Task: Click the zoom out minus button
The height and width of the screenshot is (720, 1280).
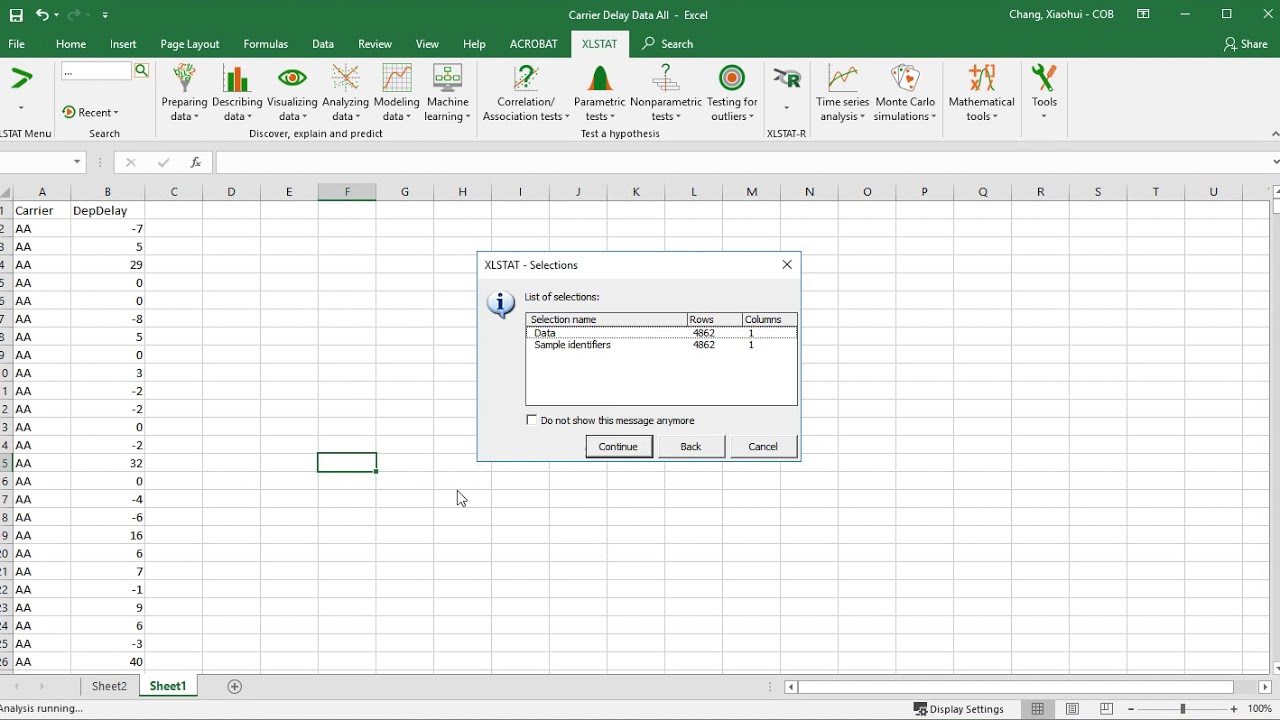Action: (1131, 709)
